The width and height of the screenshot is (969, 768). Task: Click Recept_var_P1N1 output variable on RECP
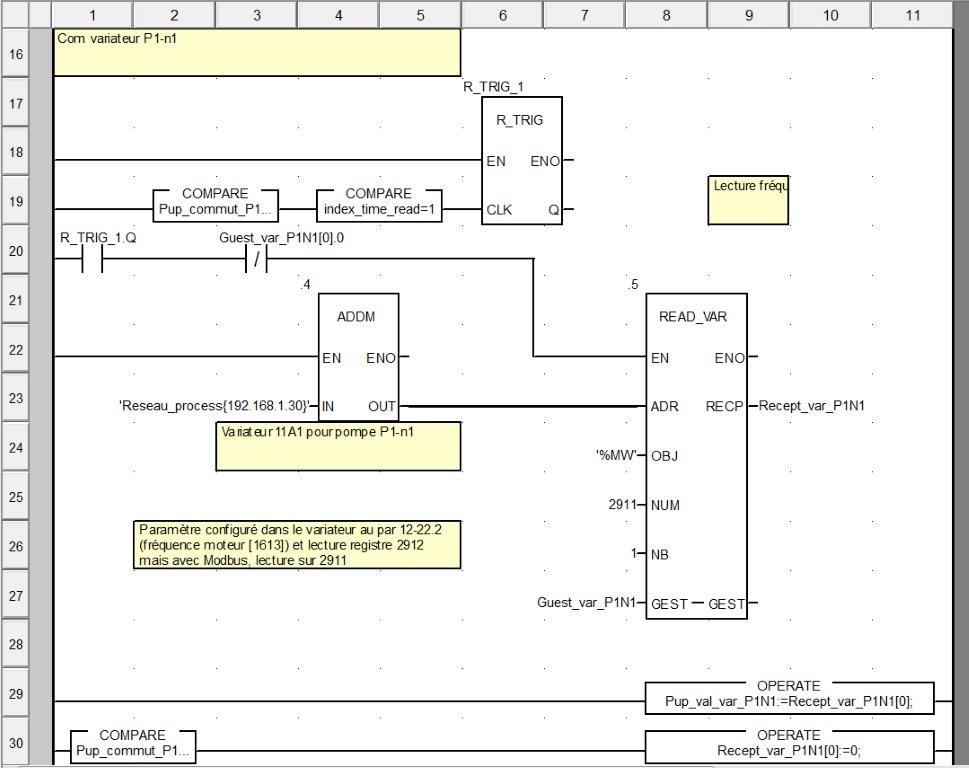811,406
